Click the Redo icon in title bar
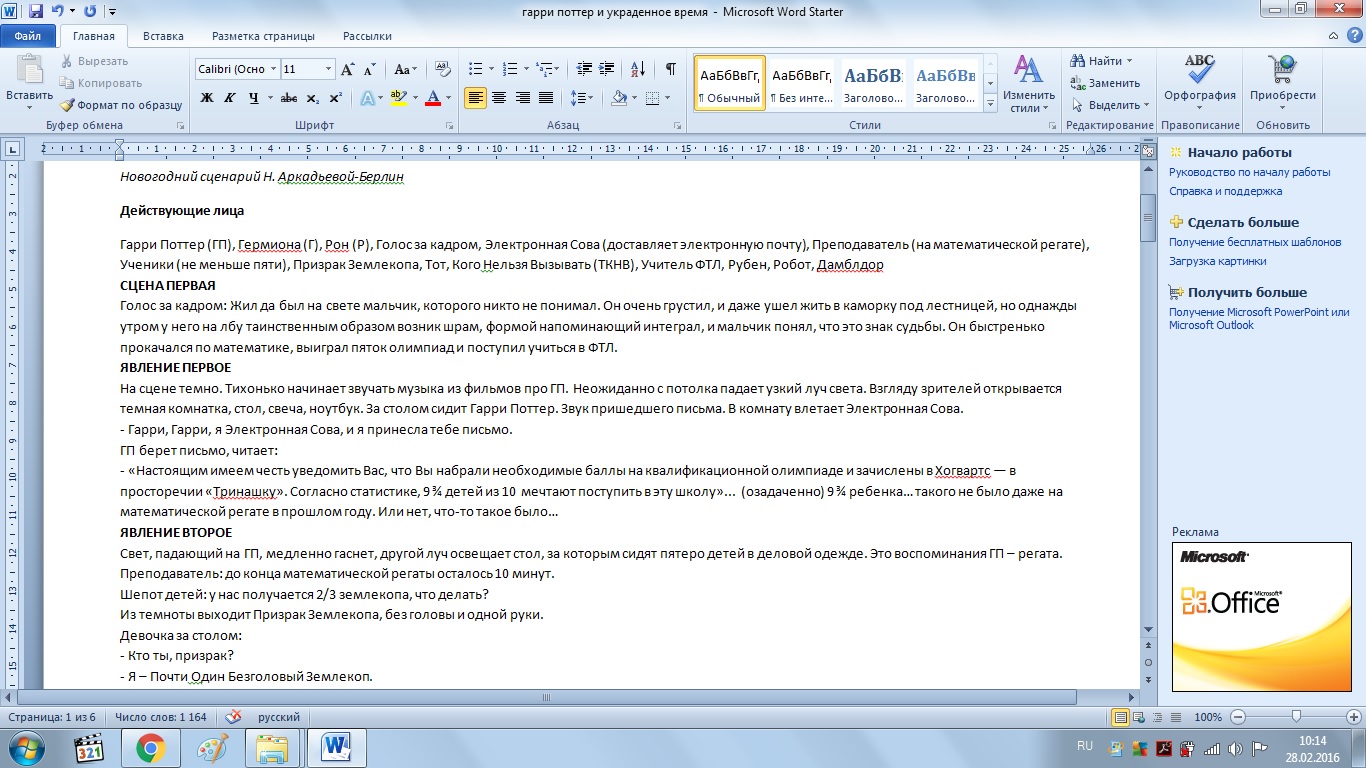1366x768 pixels. (x=90, y=12)
